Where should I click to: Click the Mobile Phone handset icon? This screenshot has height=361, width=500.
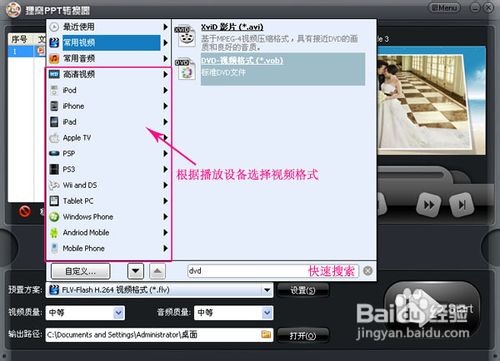(54, 248)
